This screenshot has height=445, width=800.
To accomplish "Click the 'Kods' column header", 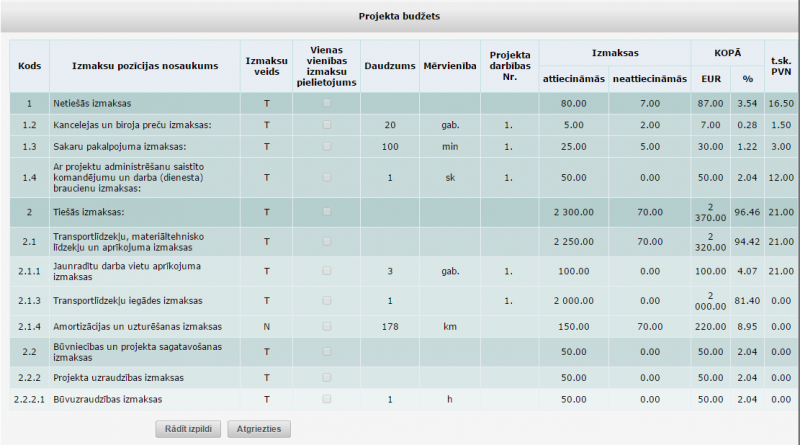I will point(29,66).
